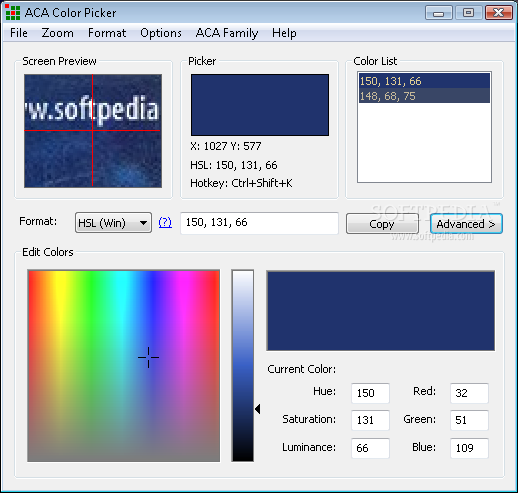This screenshot has height=493, width=518.
Task: Click the (?) format help link
Action: [x=165, y=222]
